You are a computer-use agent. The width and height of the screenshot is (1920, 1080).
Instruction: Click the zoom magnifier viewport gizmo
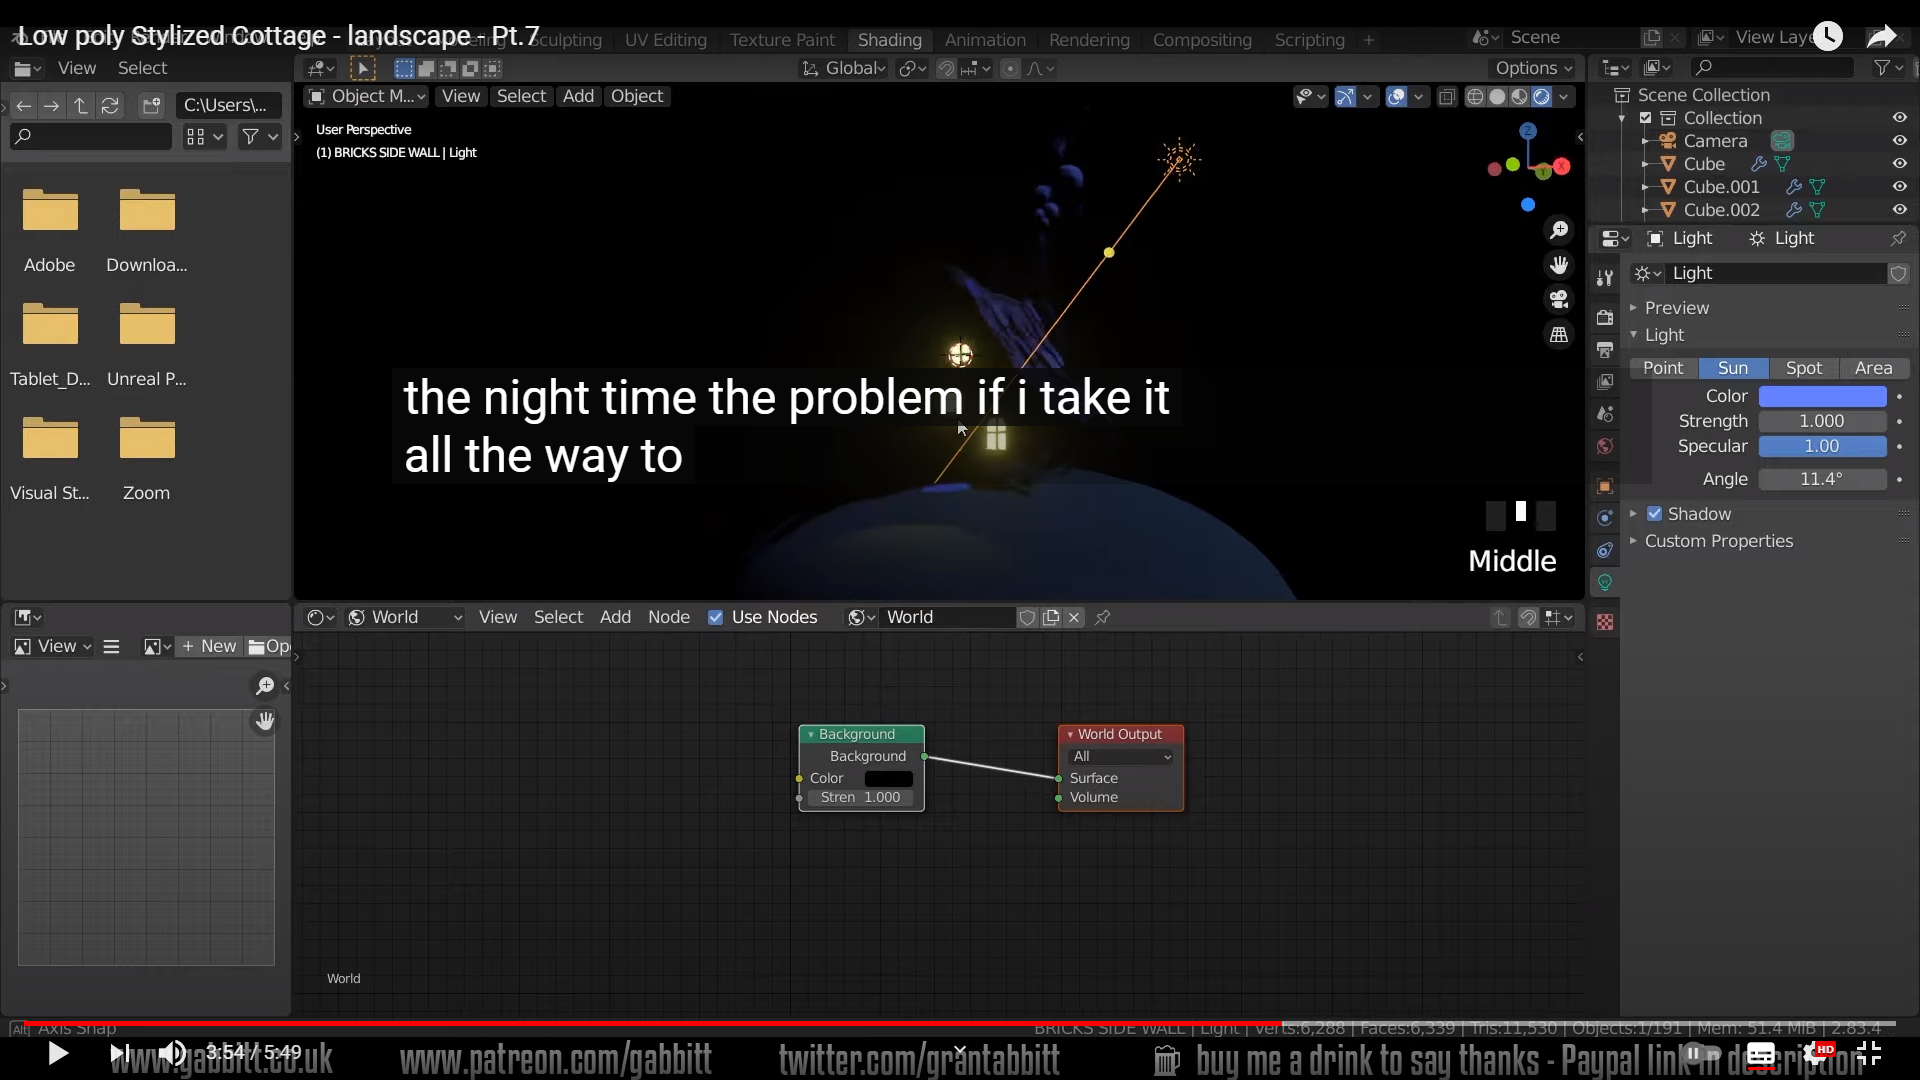coord(1558,231)
